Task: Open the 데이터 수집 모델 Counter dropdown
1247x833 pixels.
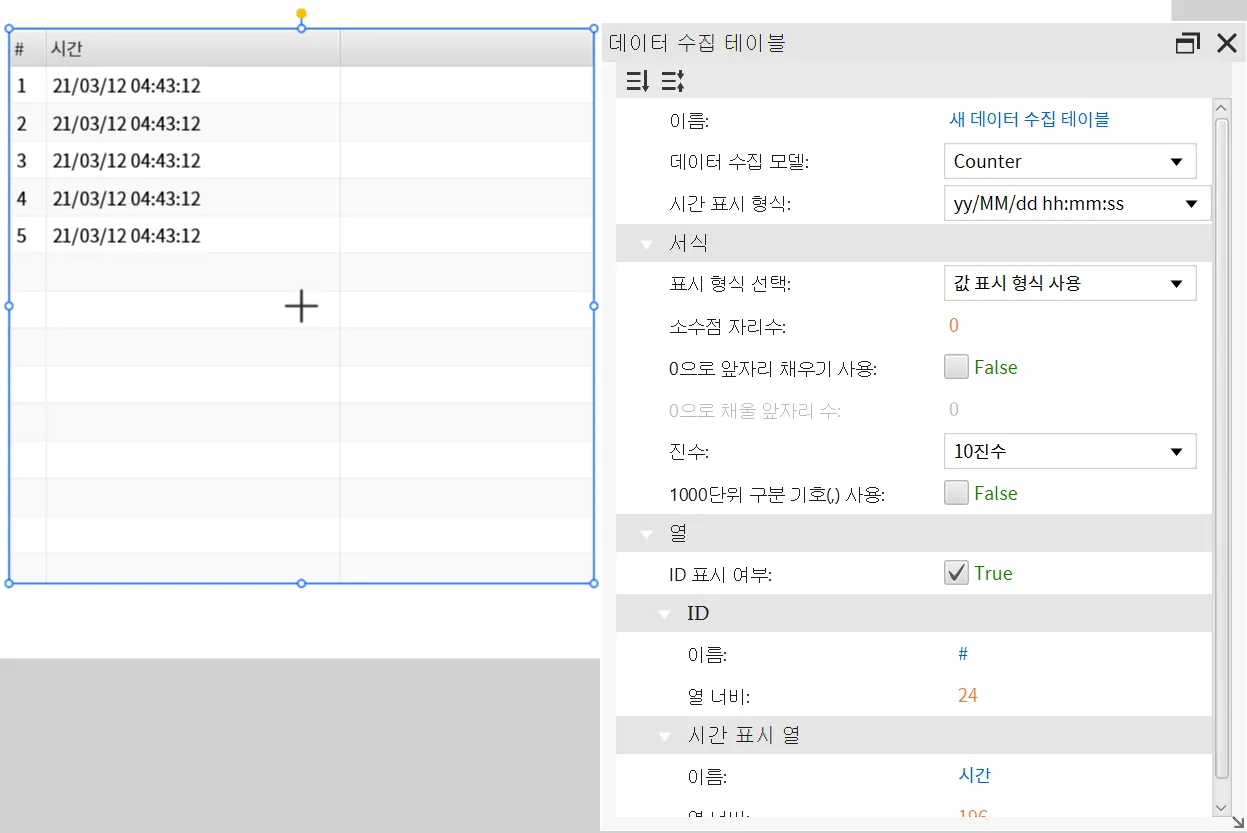Action: point(1070,162)
